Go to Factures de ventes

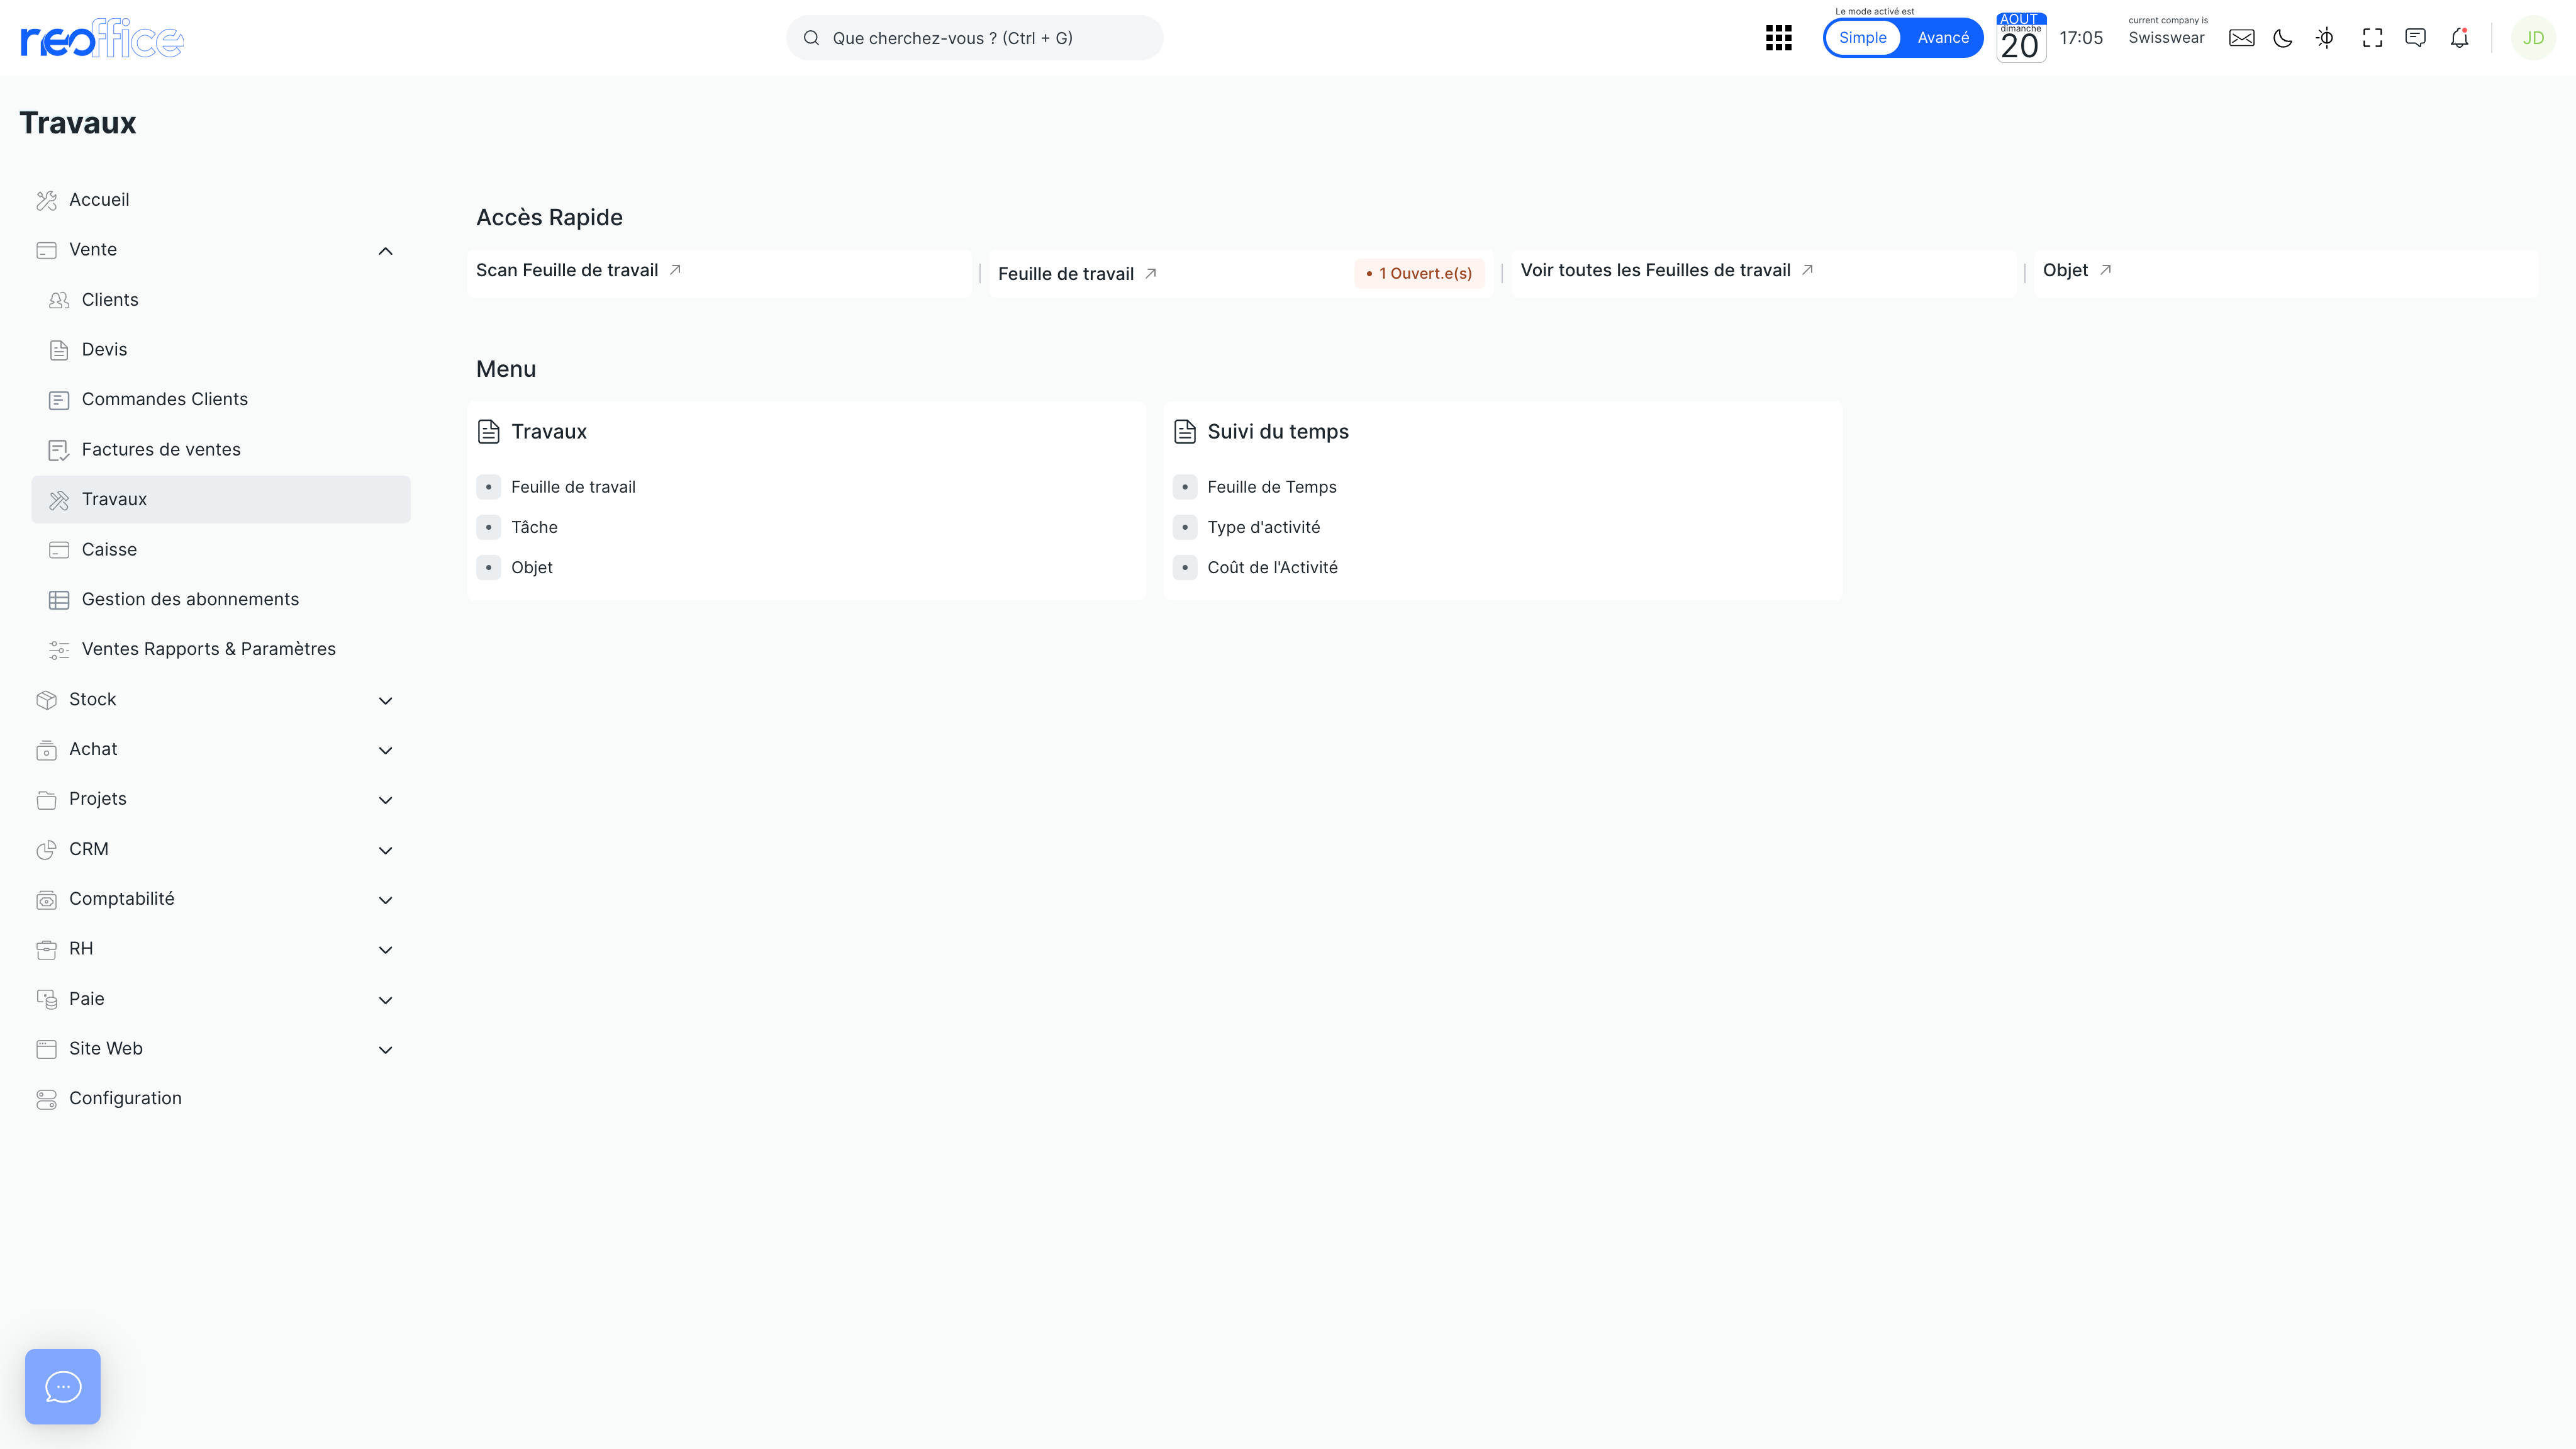coord(161,449)
